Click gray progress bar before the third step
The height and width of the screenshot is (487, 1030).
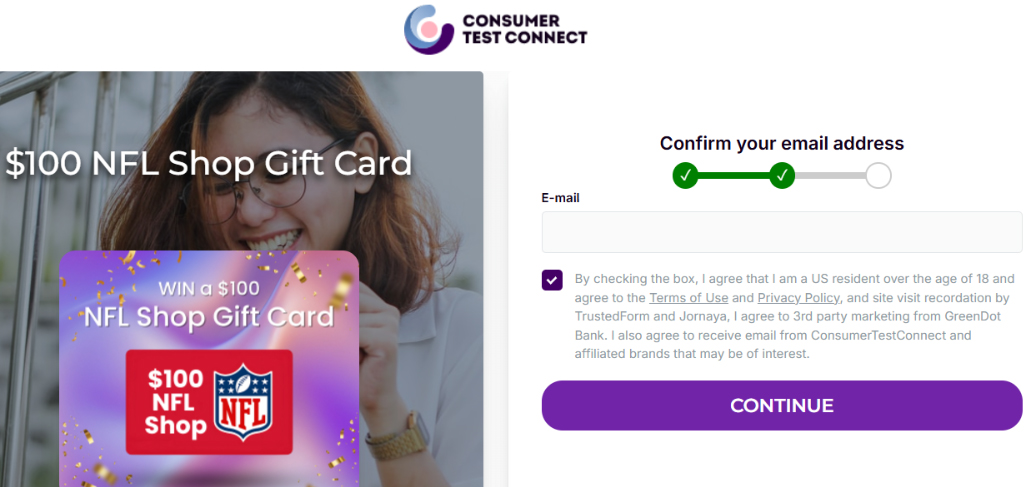830,176
